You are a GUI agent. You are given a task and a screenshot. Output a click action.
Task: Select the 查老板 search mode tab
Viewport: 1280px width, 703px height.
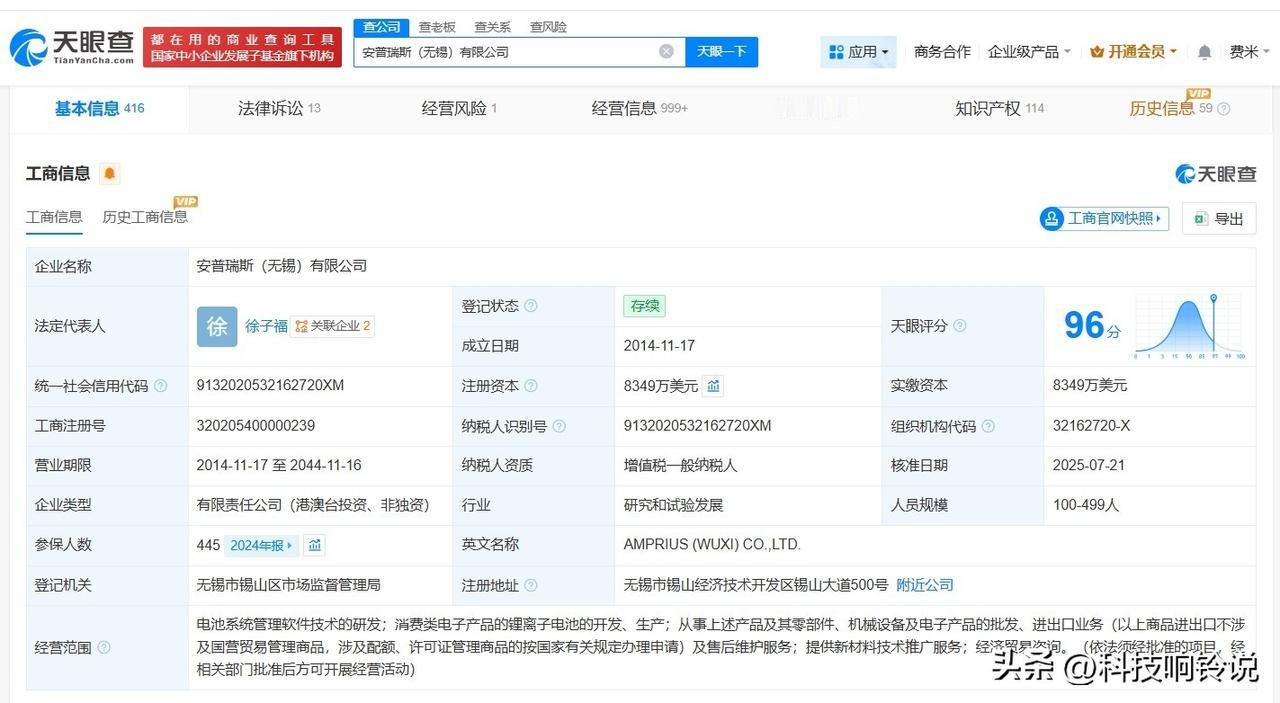[x=437, y=27]
